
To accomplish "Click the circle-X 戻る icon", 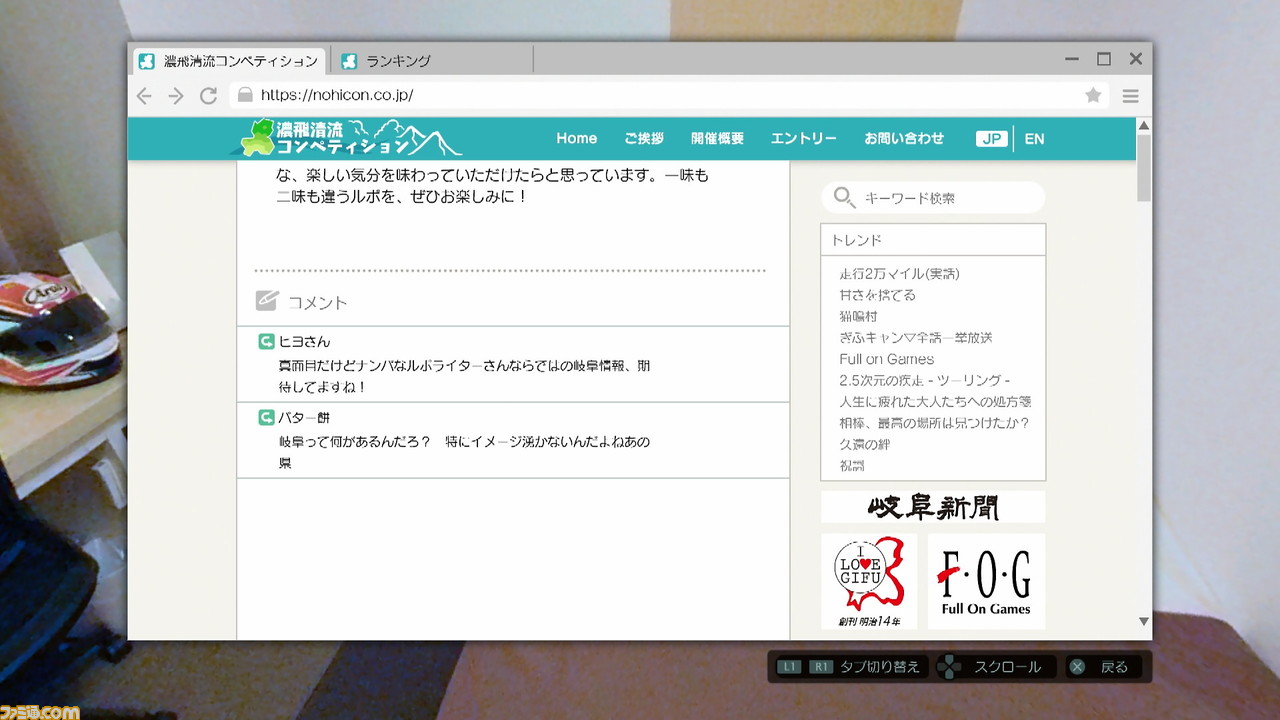I will pyautogui.click(x=1077, y=667).
